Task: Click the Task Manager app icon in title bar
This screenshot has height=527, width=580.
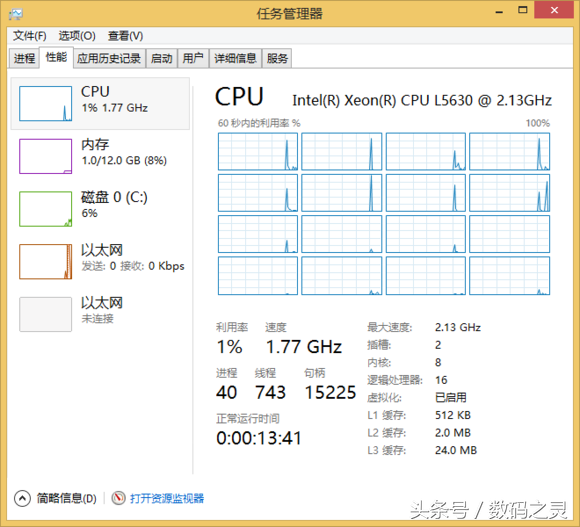Action: click(16, 14)
